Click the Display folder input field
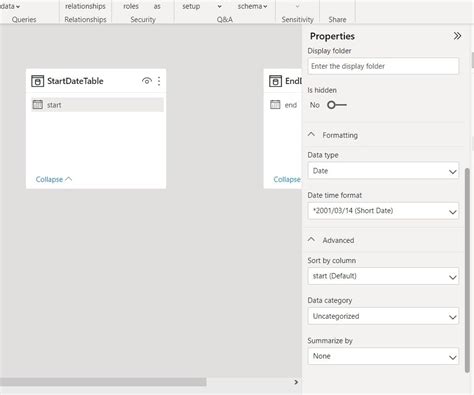 pos(383,66)
